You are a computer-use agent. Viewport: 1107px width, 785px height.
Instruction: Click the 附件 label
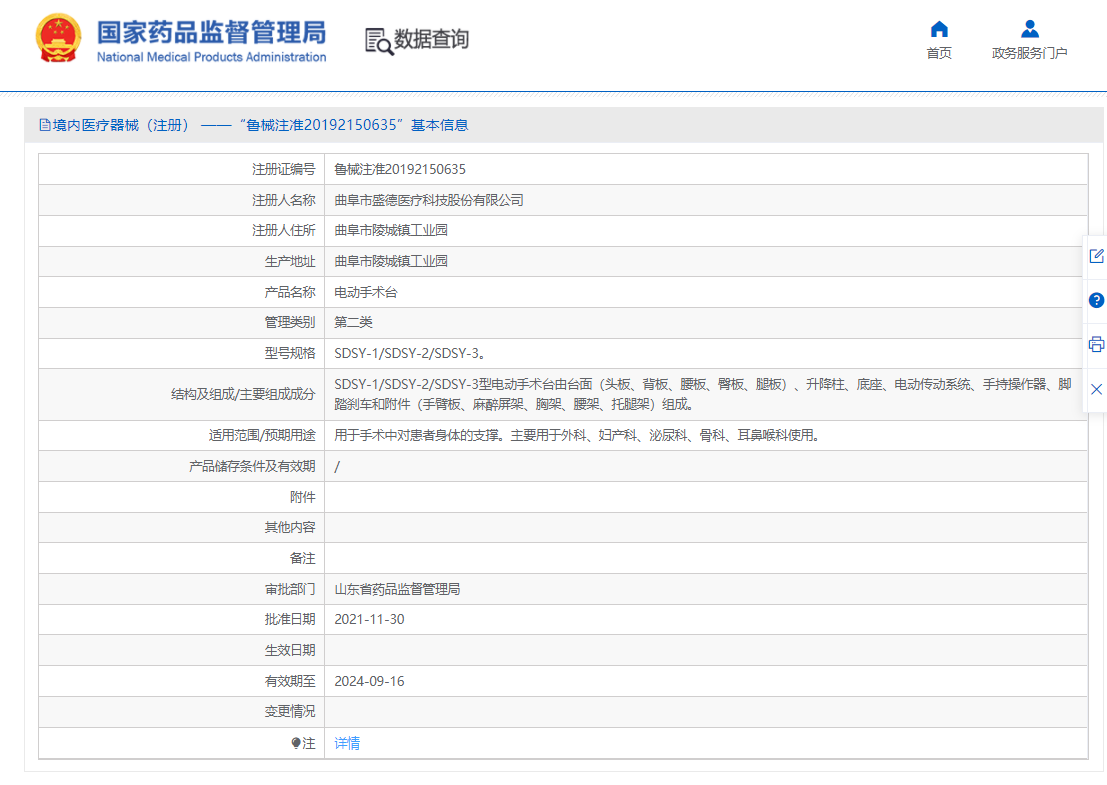pos(303,497)
